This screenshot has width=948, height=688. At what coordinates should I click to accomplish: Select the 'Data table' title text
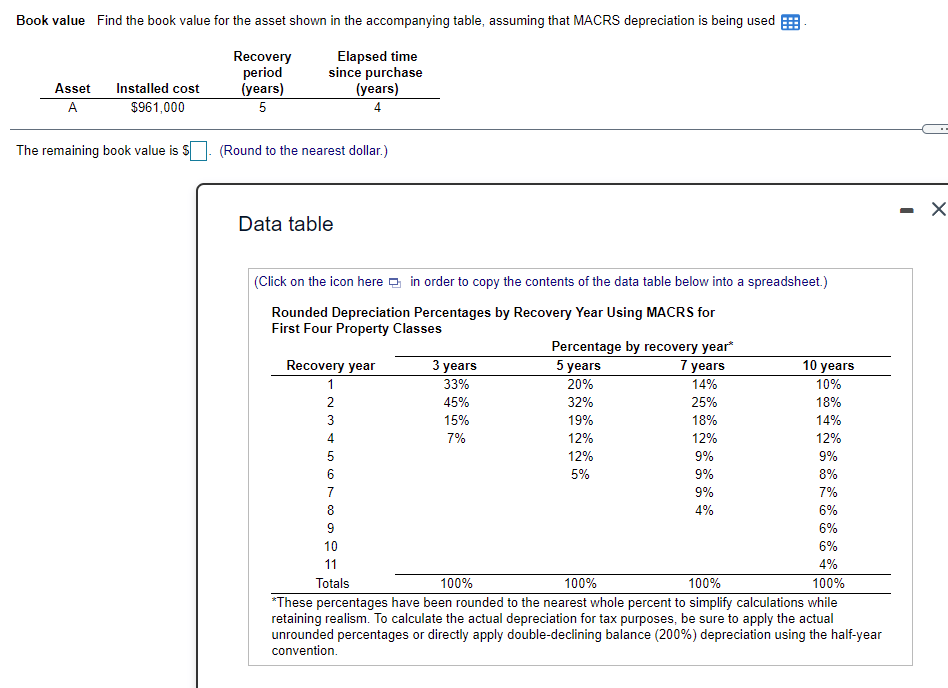286,223
